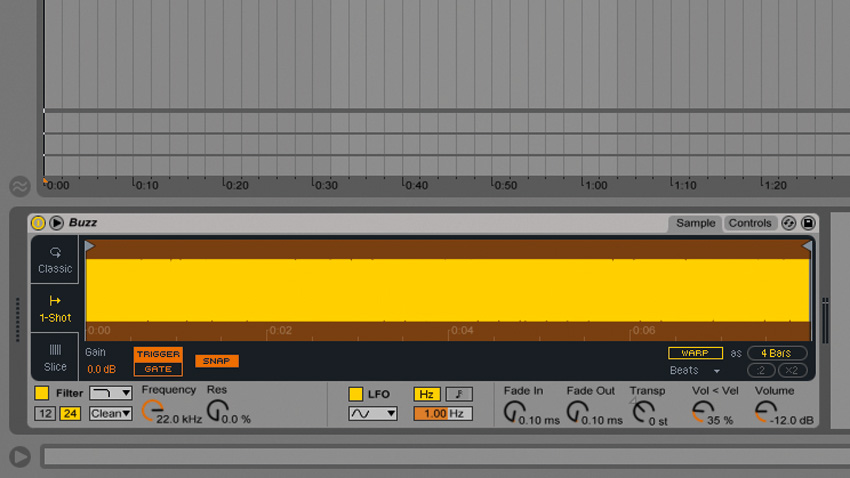Click the yellow waveform display
This screenshot has height=478, width=850.
(448, 290)
